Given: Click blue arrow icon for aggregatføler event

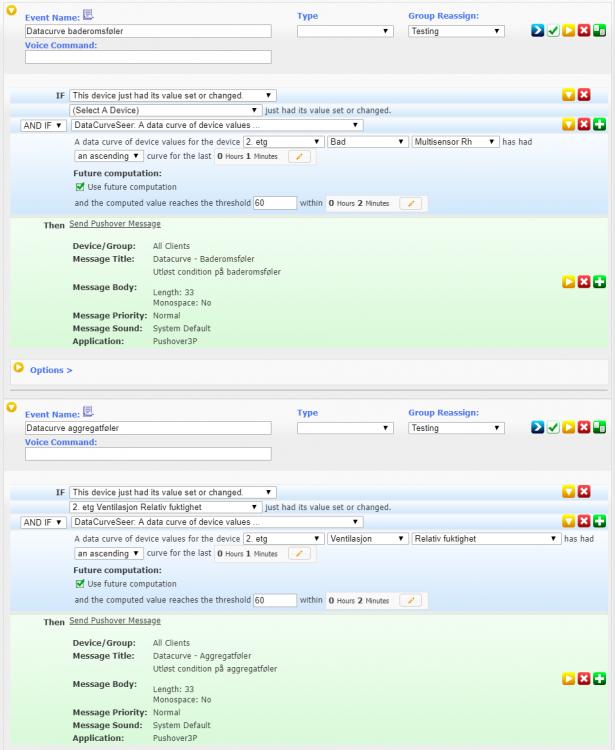Looking at the screenshot, I should click(538, 427).
